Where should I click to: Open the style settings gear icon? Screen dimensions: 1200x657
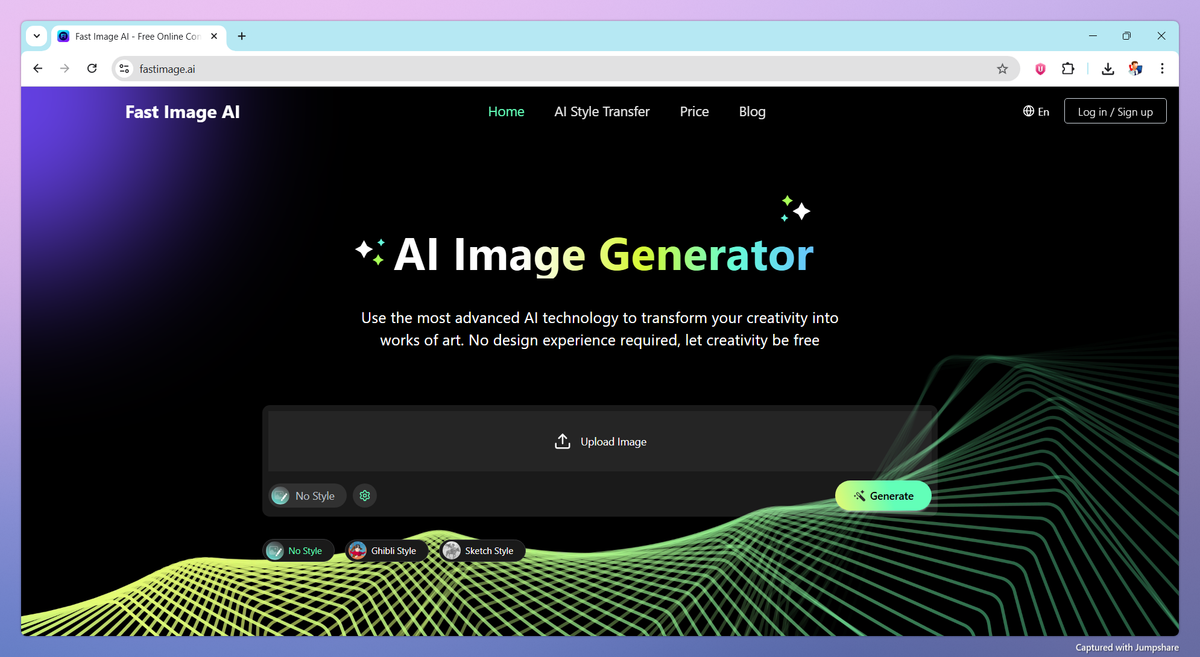pyautogui.click(x=364, y=495)
